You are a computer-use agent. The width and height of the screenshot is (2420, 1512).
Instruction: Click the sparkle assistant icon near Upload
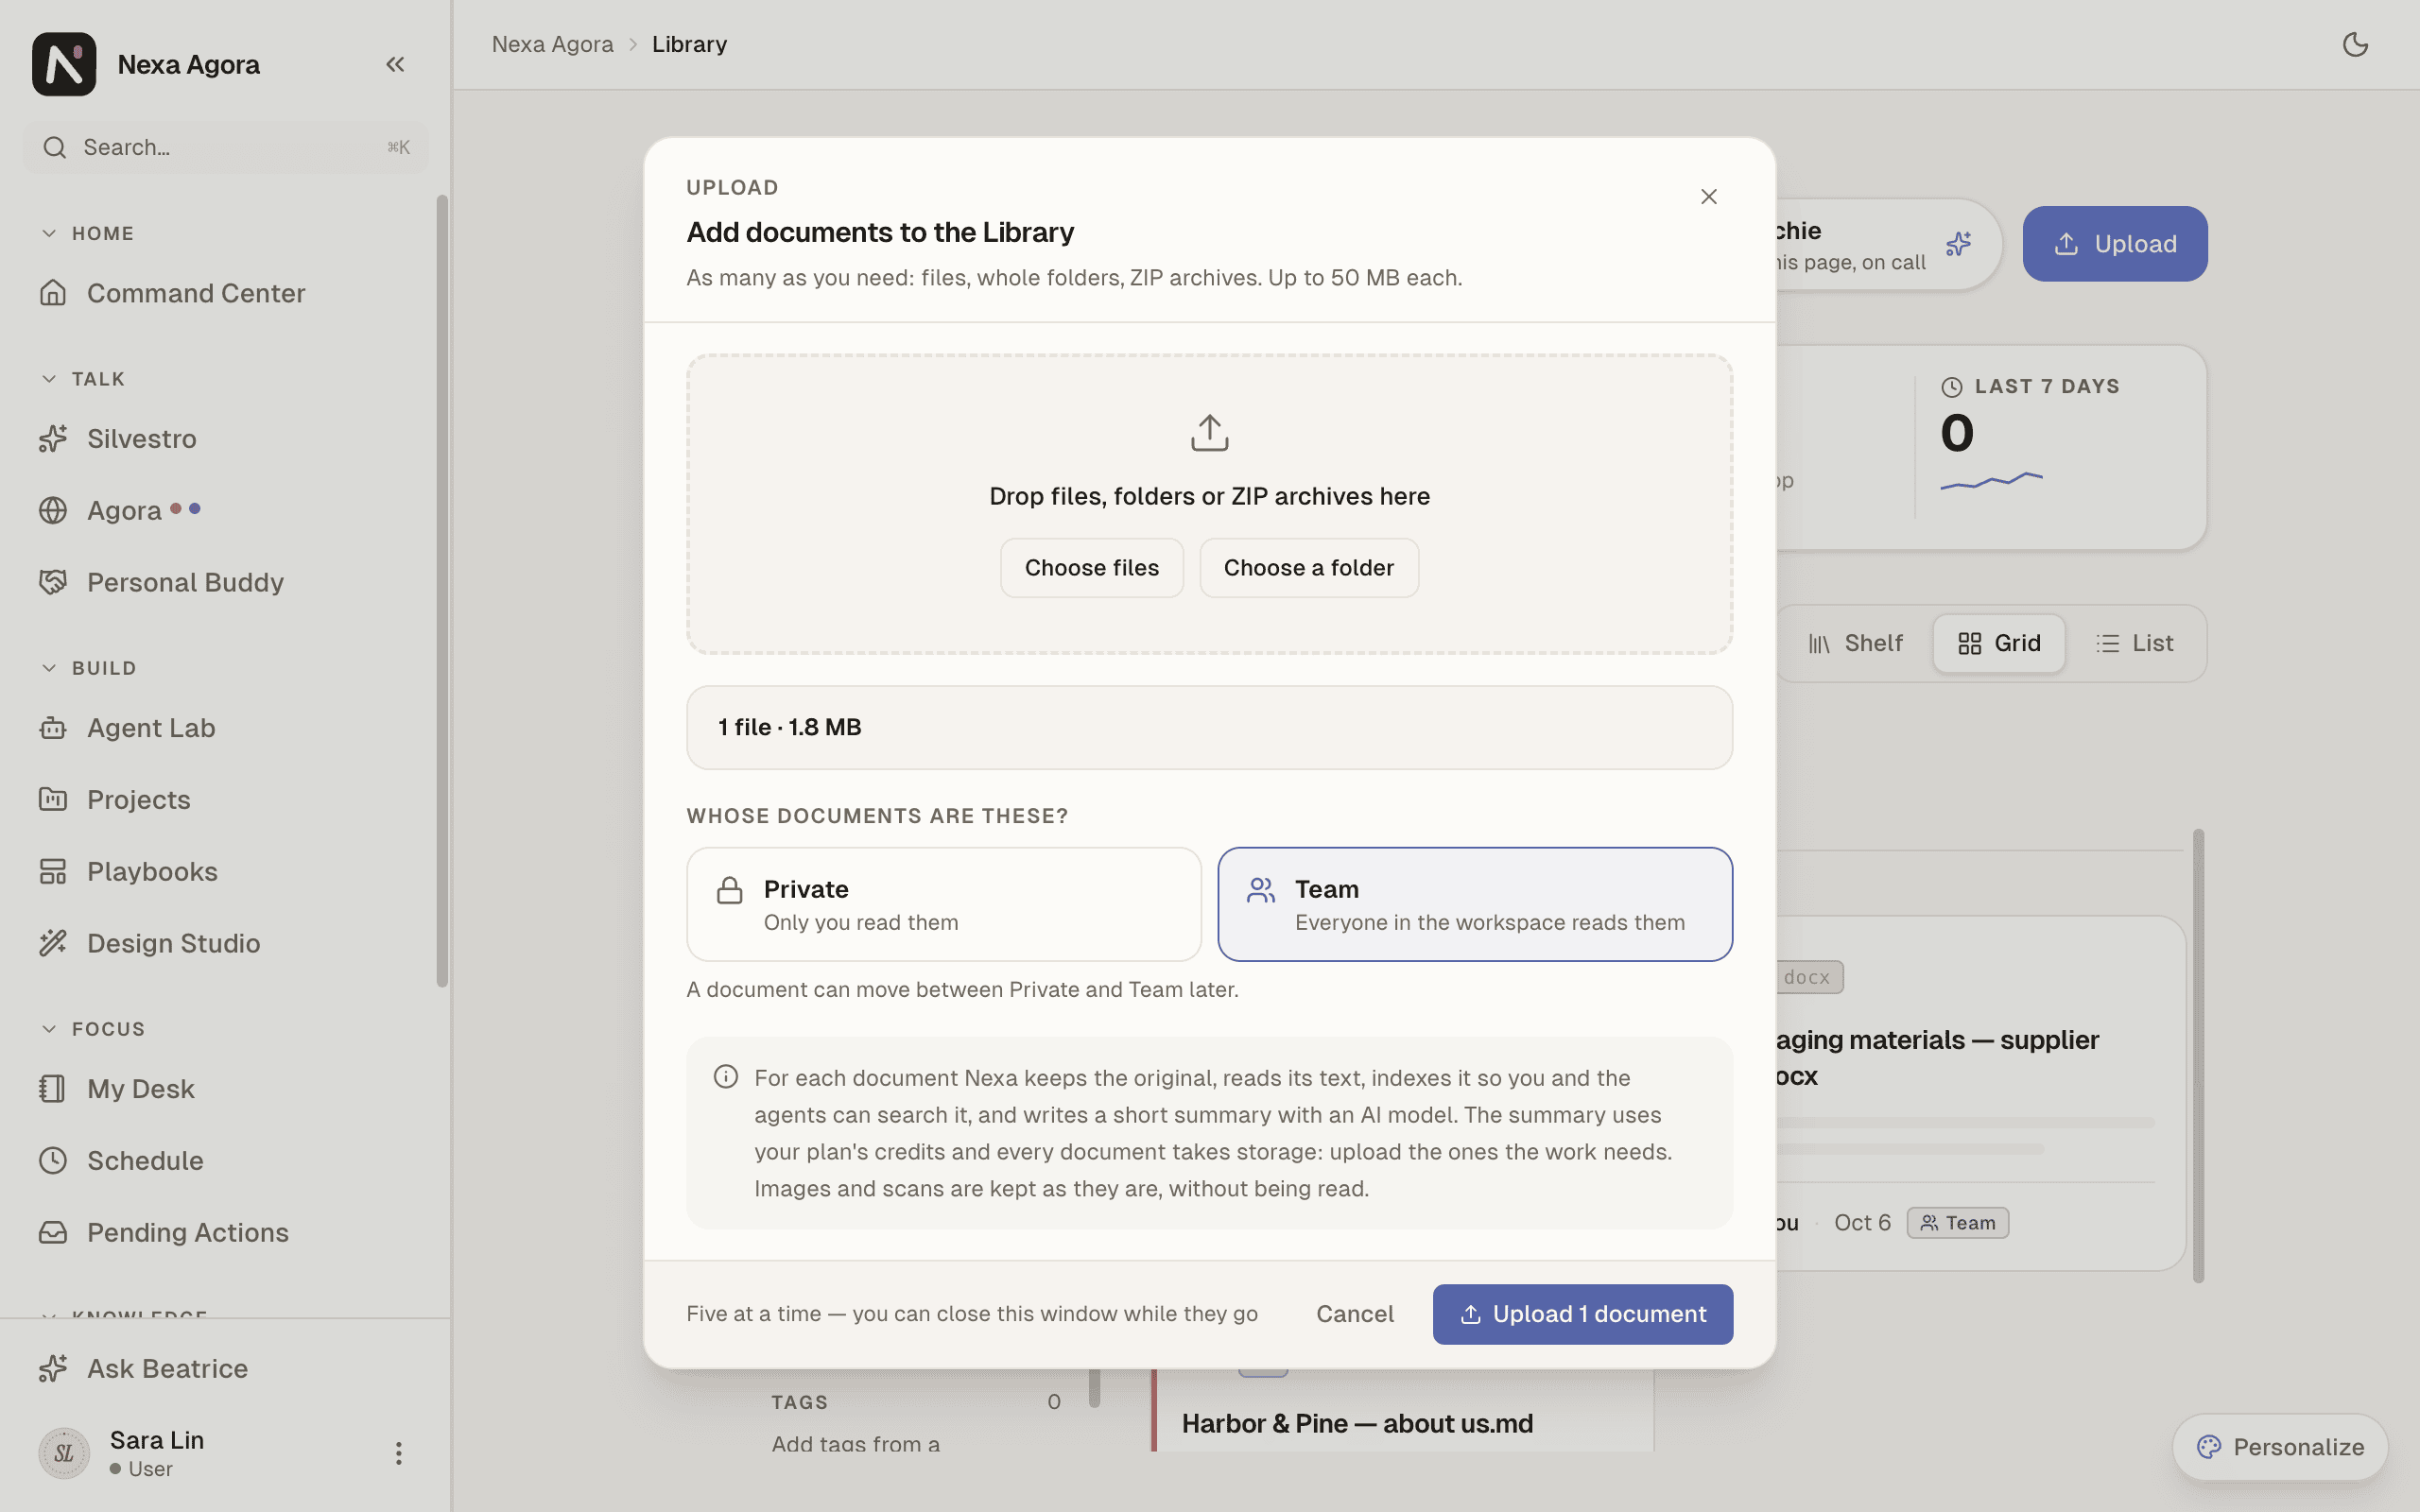tap(1958, 244)
